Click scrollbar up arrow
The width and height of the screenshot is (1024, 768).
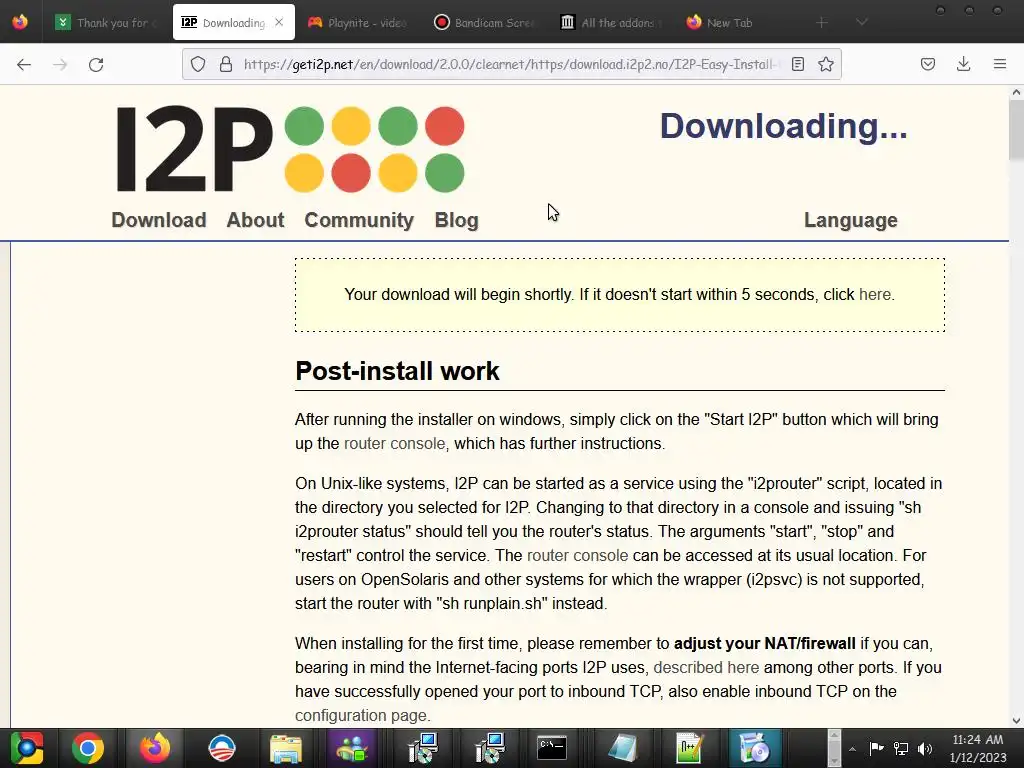pyautogui.click(x=1016, y=93)
